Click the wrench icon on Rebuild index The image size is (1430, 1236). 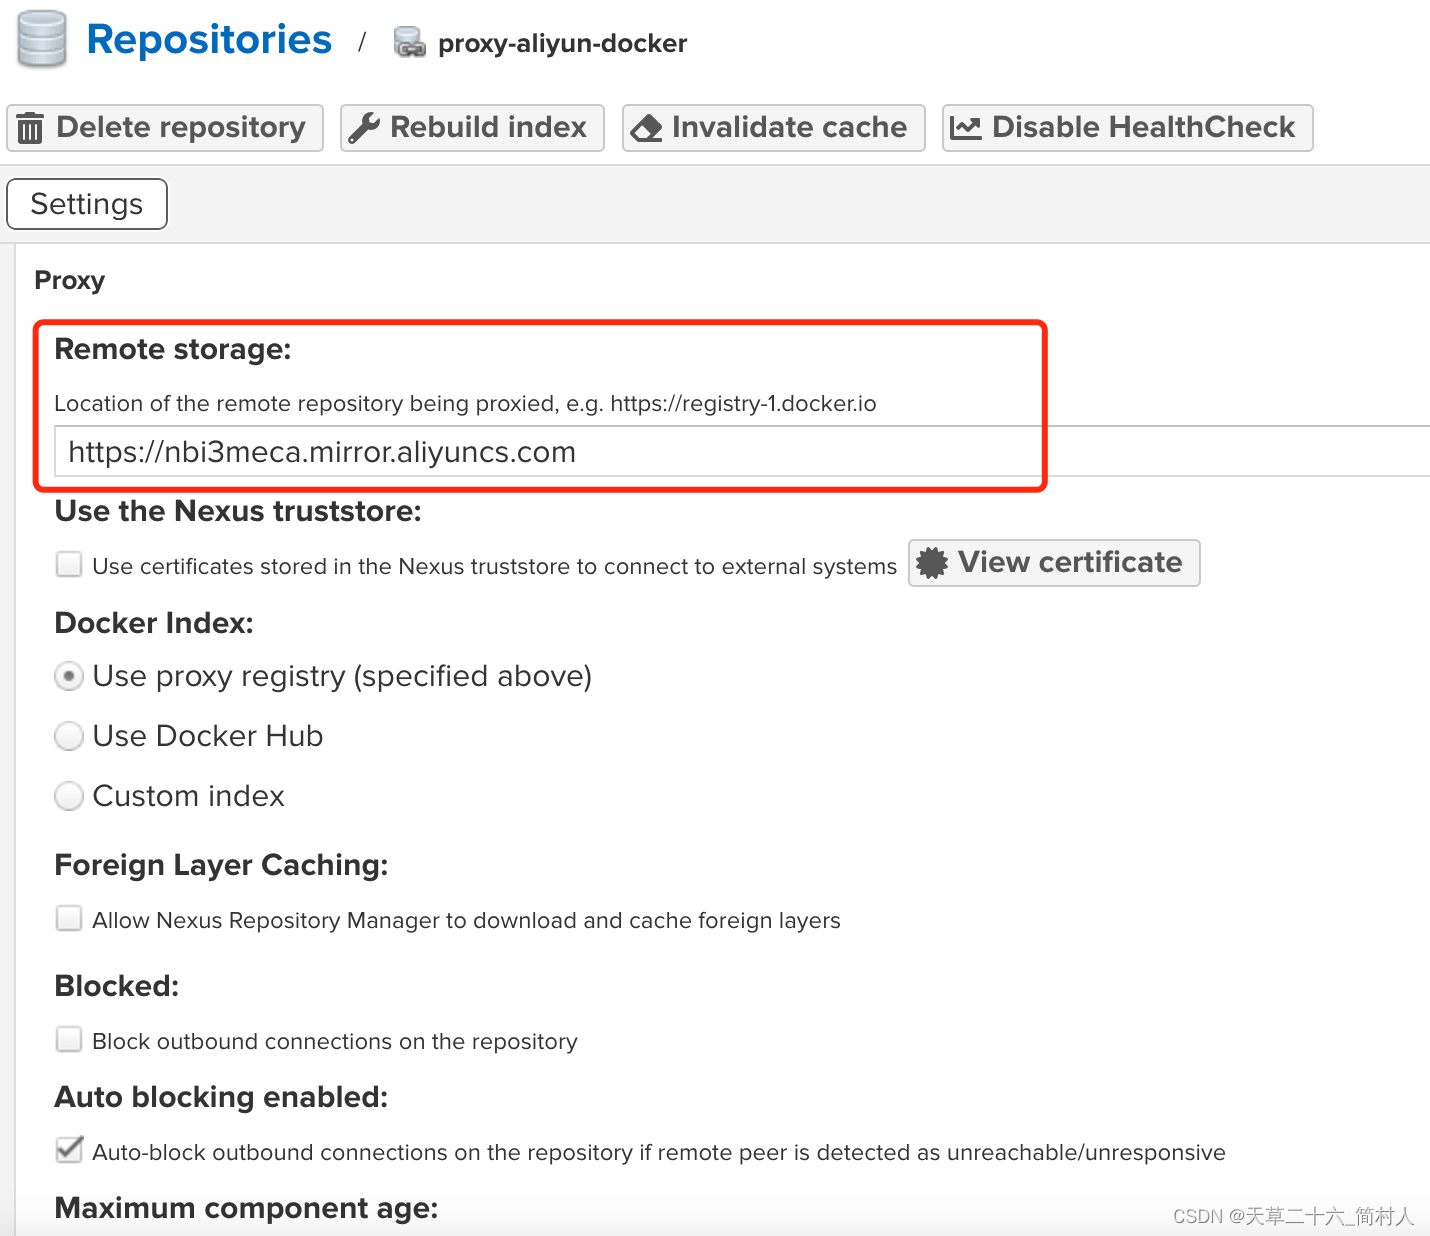364,128
